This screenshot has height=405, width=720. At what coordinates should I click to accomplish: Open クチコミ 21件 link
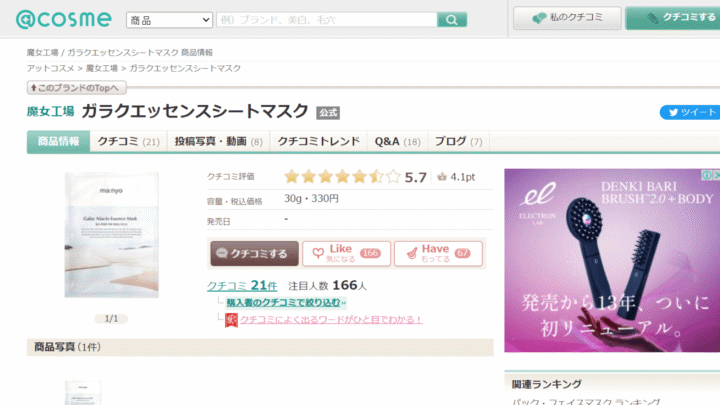[x=242, y=286]
